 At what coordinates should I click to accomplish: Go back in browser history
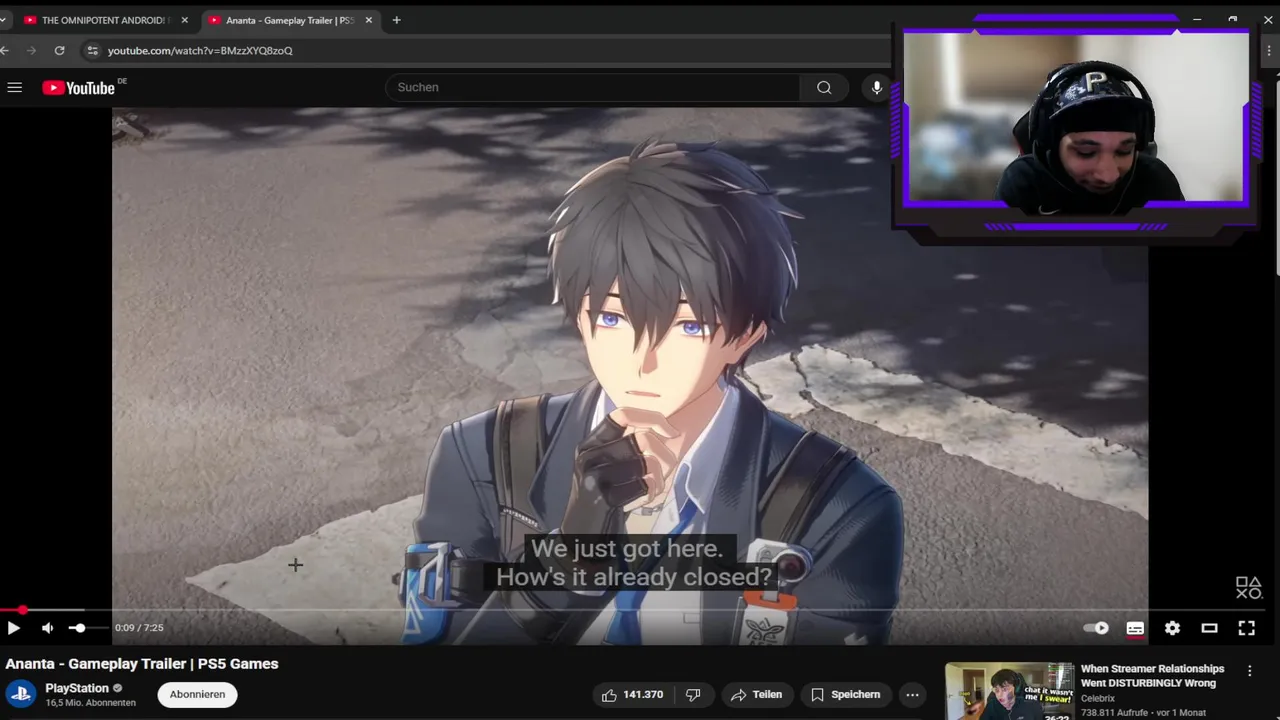[5, 50]
